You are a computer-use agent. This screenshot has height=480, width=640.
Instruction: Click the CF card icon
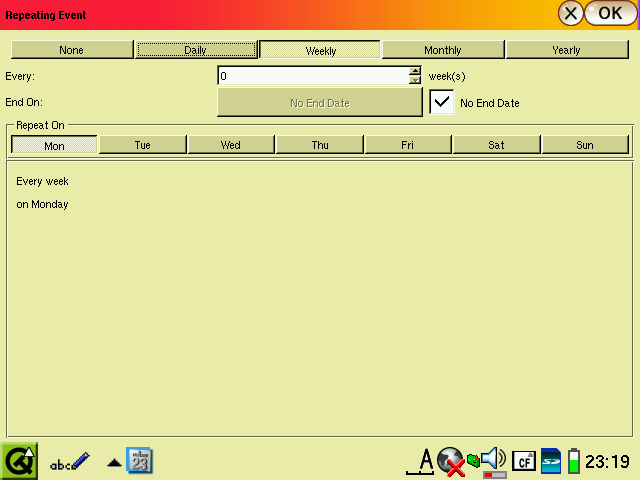click(524, 461)
